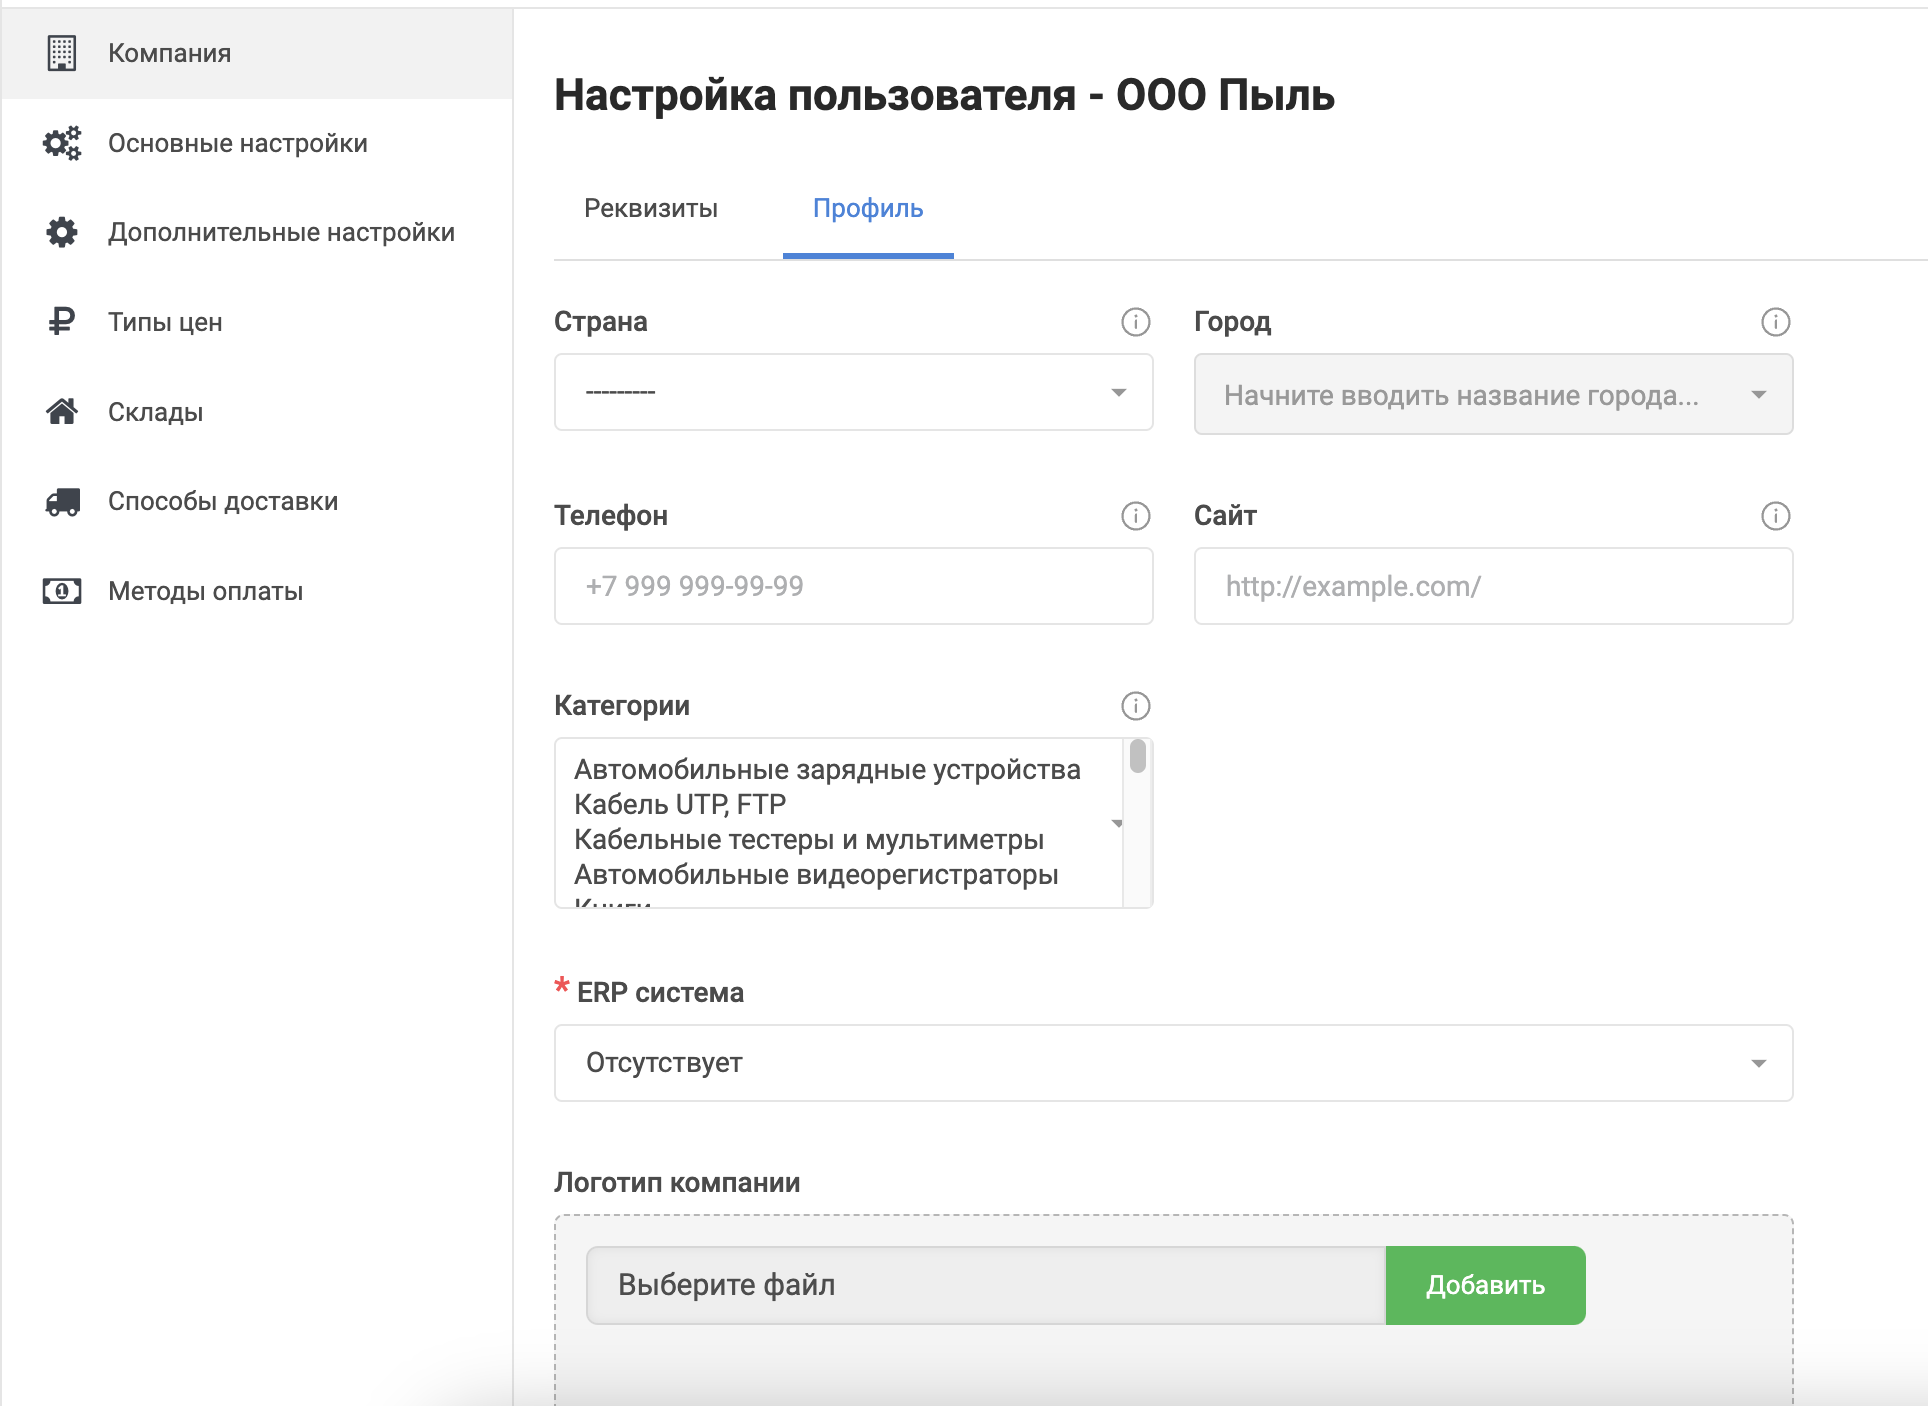Click the info icon next to Город
Screen dimensions: 1928x1406
1775,322
